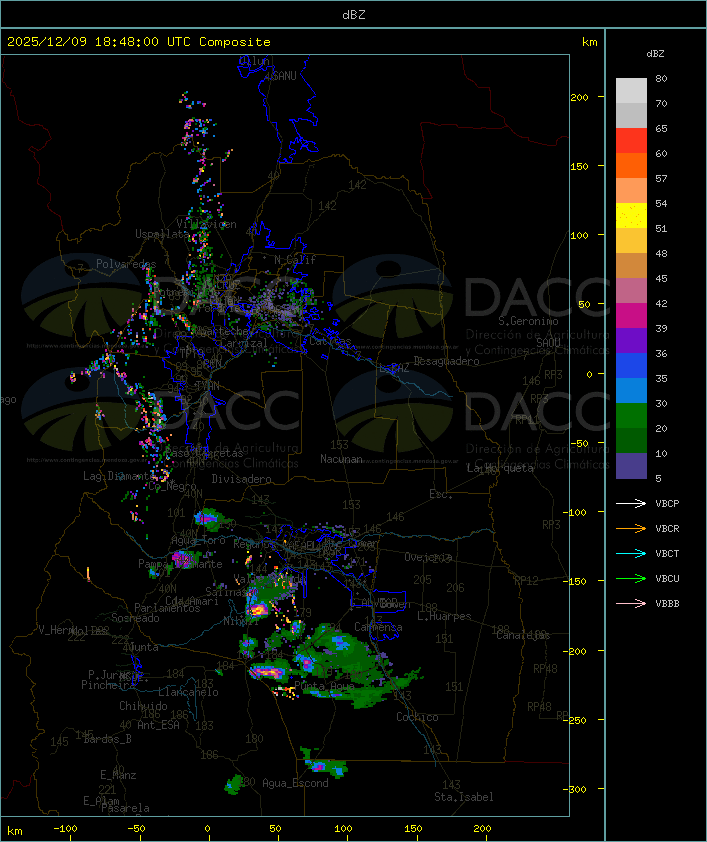
Task: Click the S.Geronimo map label
Action: tap(528, 321)
